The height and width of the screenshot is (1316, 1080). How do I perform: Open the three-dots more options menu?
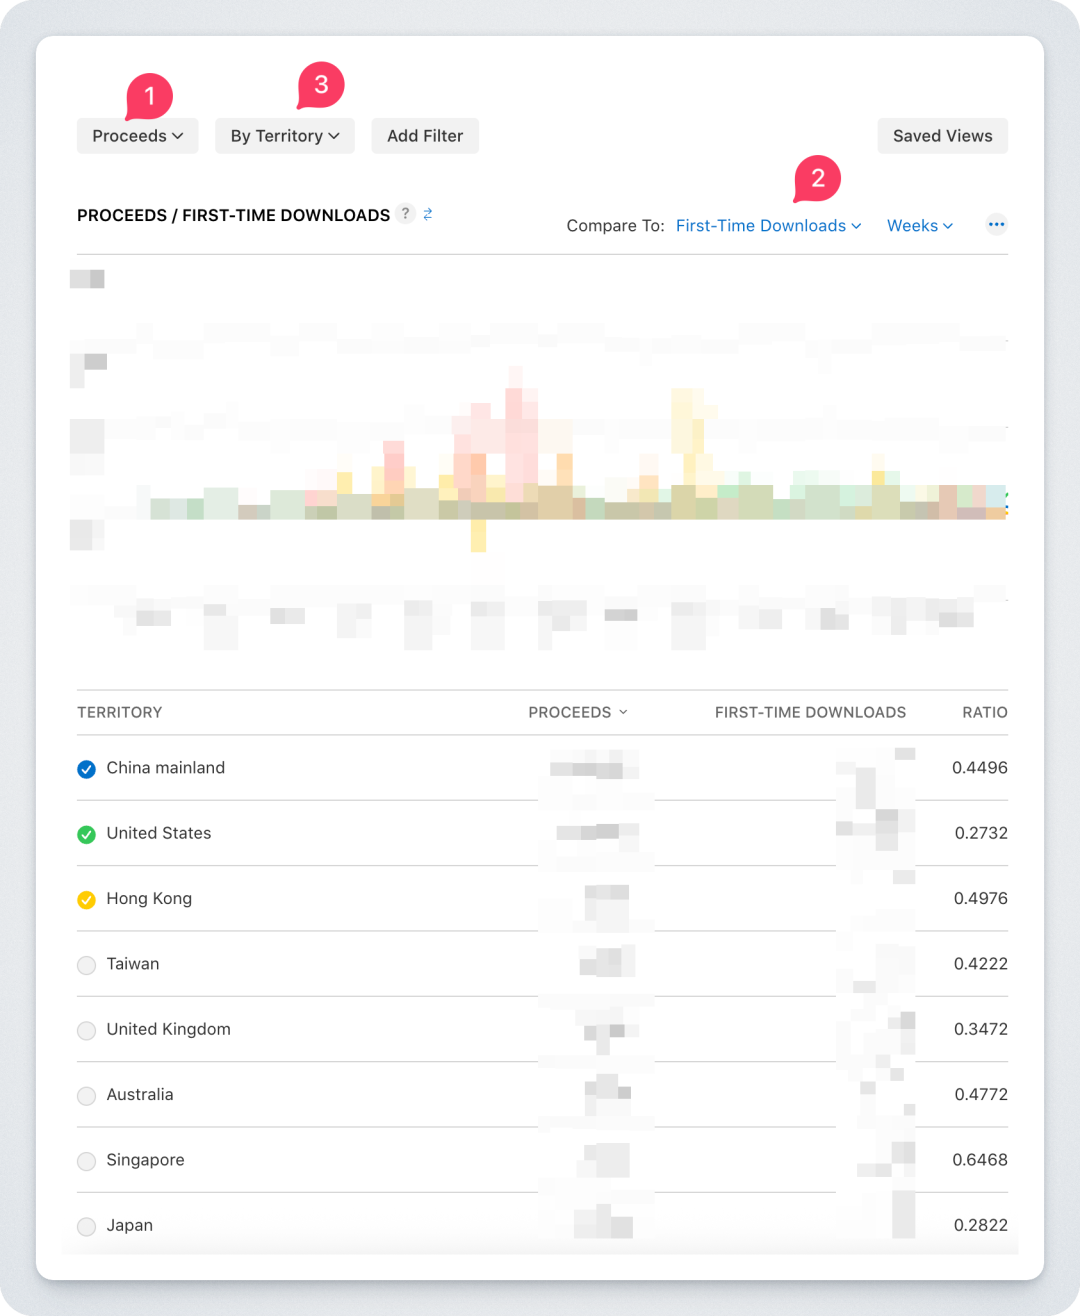point(996,224)
